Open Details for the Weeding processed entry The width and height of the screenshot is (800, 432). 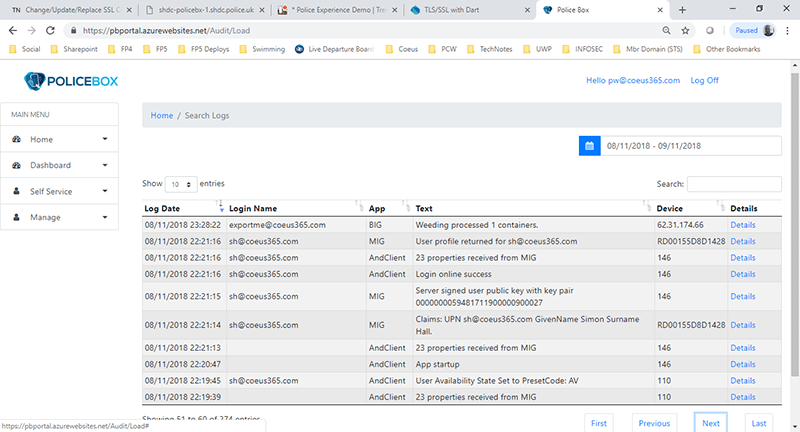743,225
